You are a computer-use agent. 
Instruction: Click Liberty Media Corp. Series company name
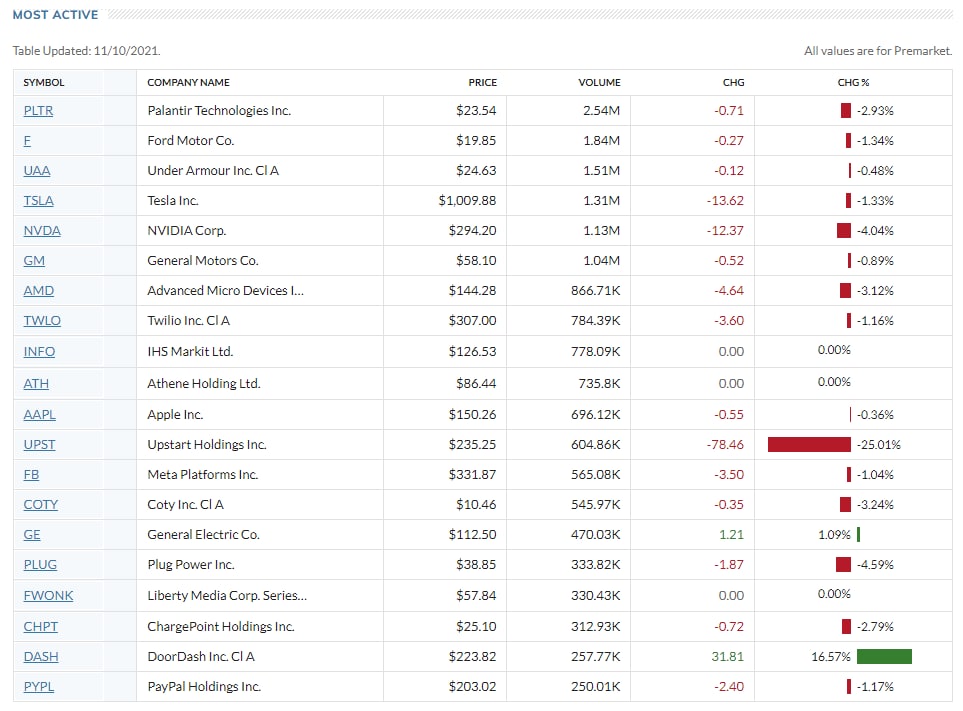pyautogui.click(x=227, y=596)
